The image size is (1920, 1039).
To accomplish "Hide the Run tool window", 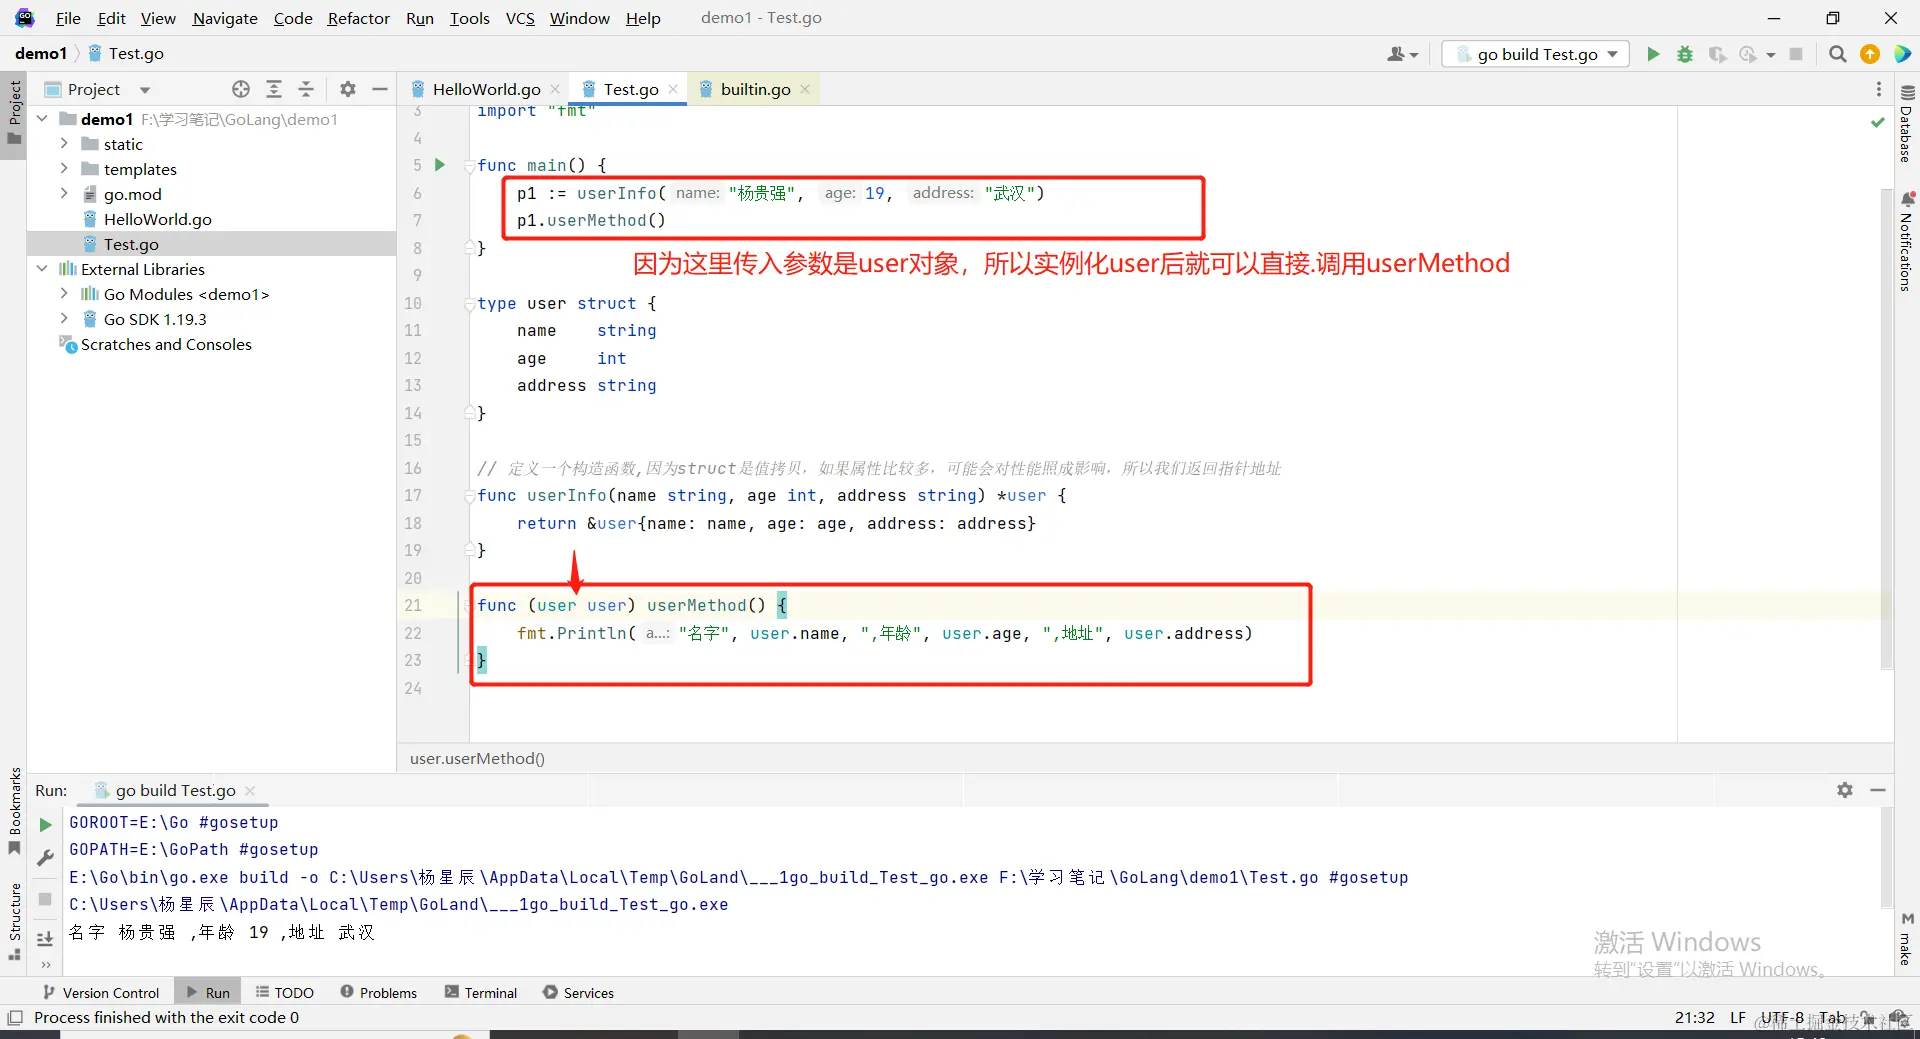I will (x=1878, y=790).
